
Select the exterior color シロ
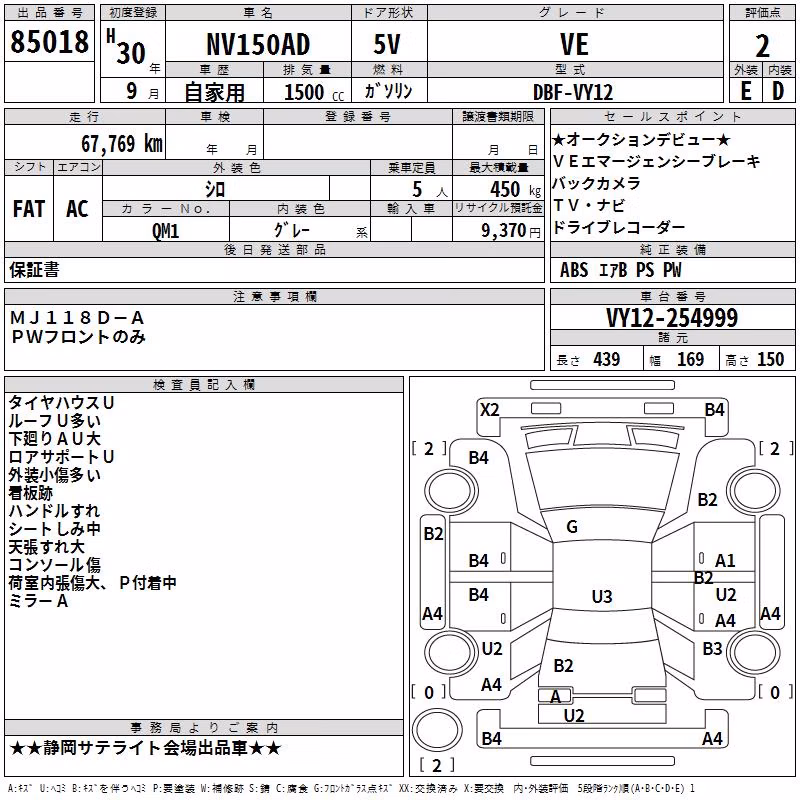(x=215, y=190)
